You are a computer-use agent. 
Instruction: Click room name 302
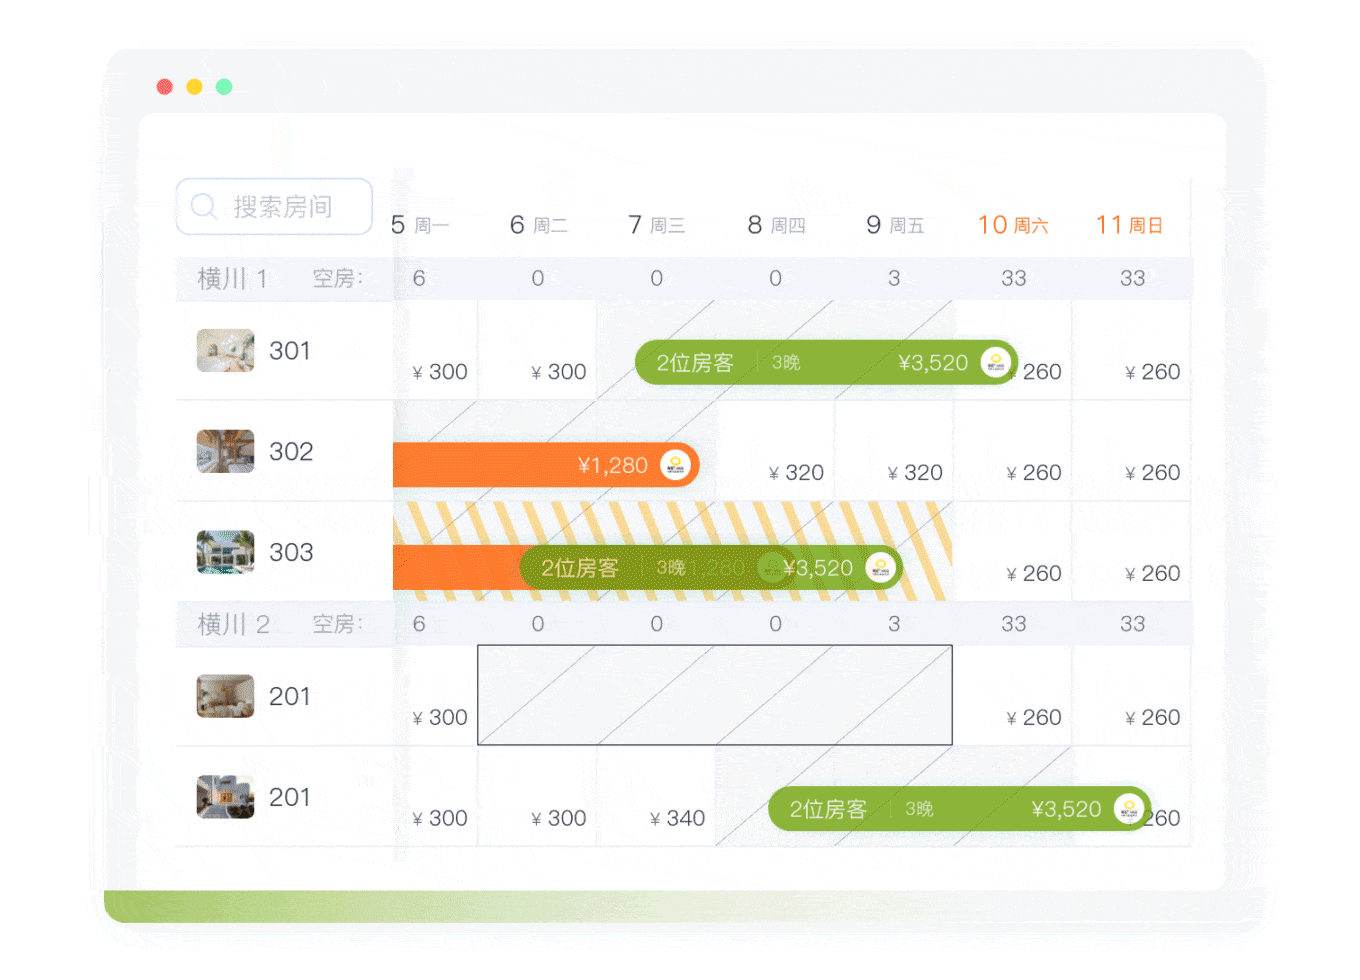[x=291, y=452]
